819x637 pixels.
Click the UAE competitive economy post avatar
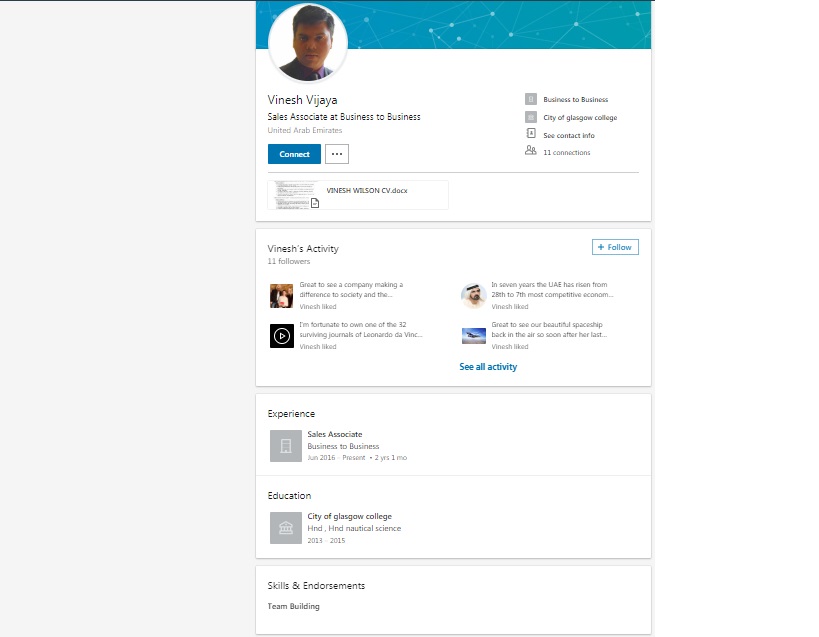(474, 296)
